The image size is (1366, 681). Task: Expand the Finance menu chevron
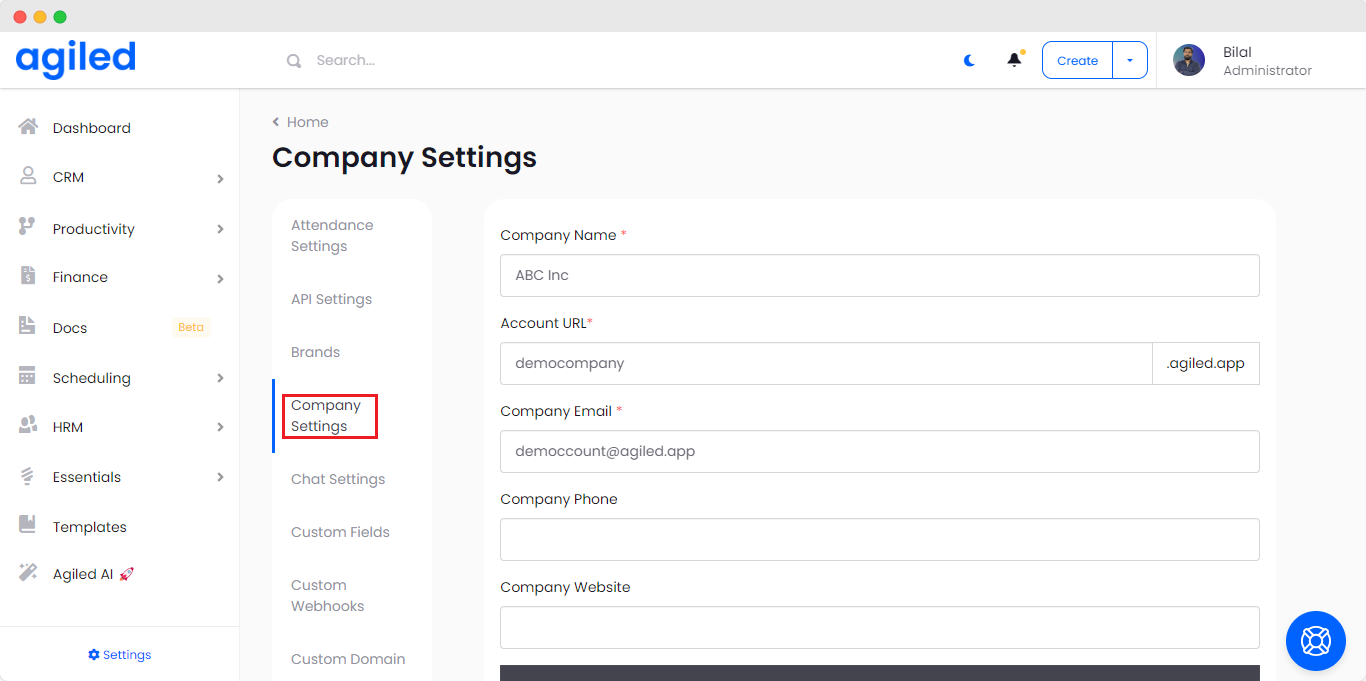[220, 278]
